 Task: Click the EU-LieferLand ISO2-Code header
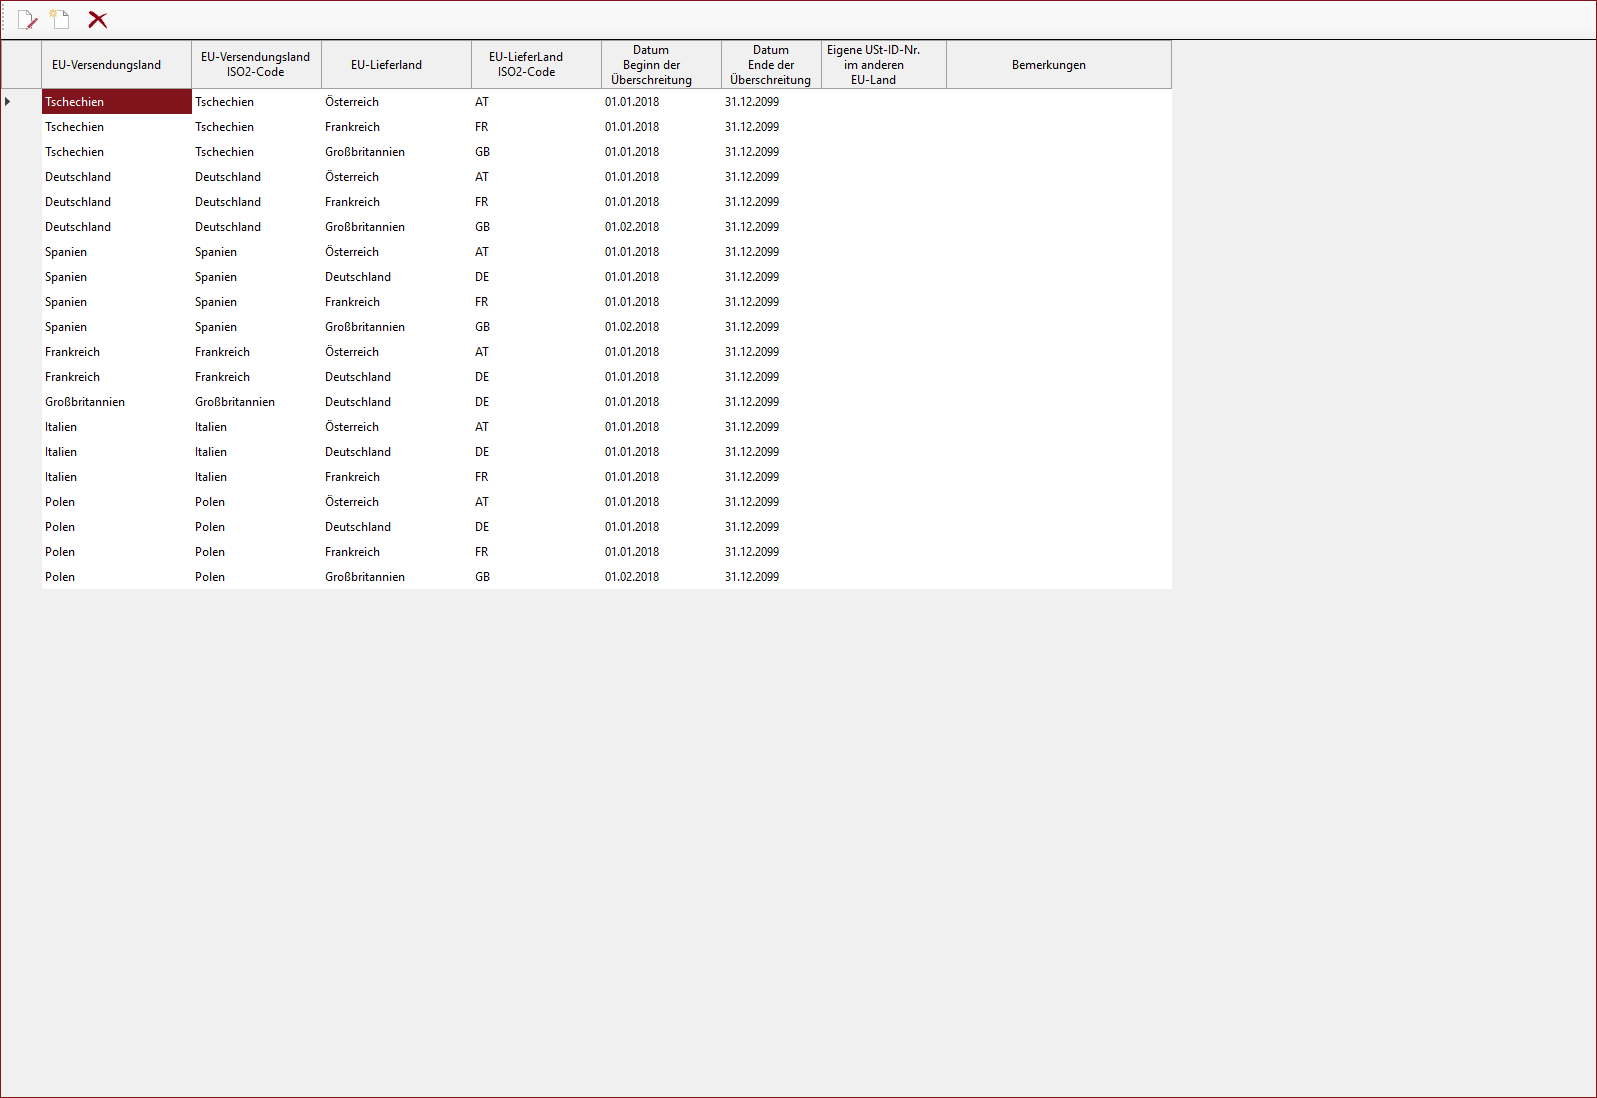tap(526, 65)
